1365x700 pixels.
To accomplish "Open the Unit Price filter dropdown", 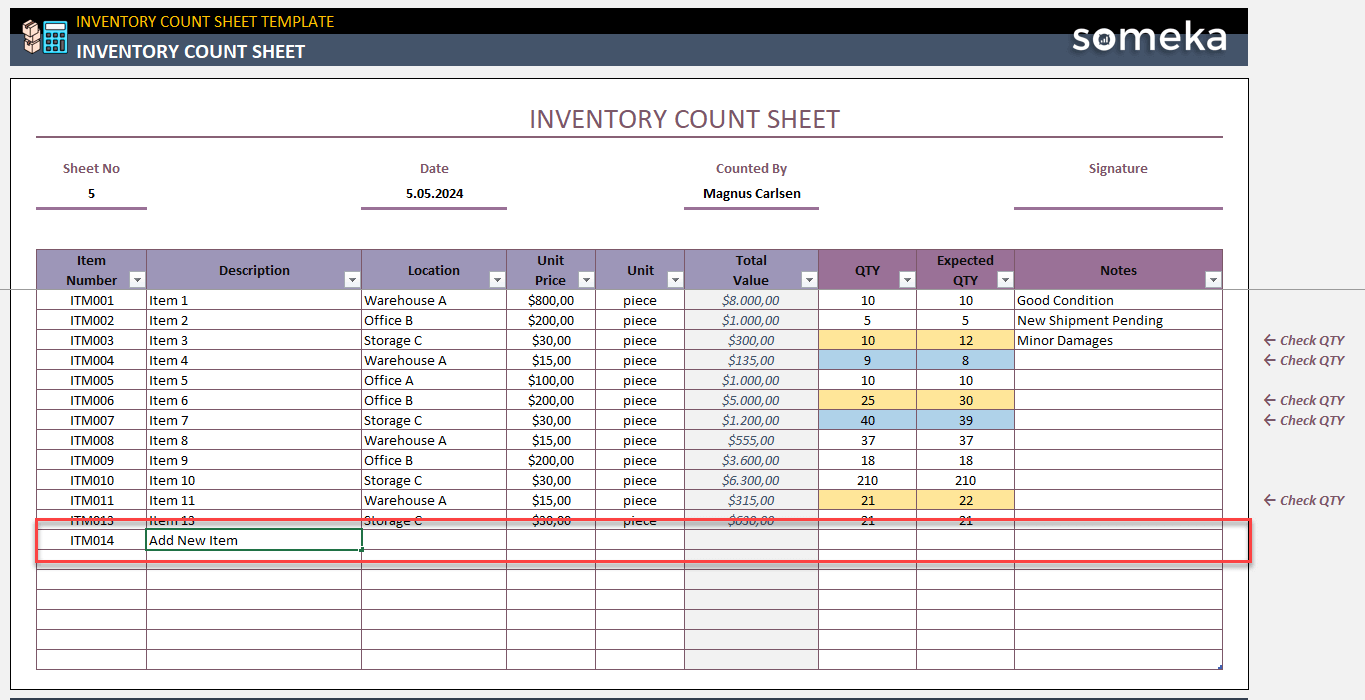I will 586,279.
